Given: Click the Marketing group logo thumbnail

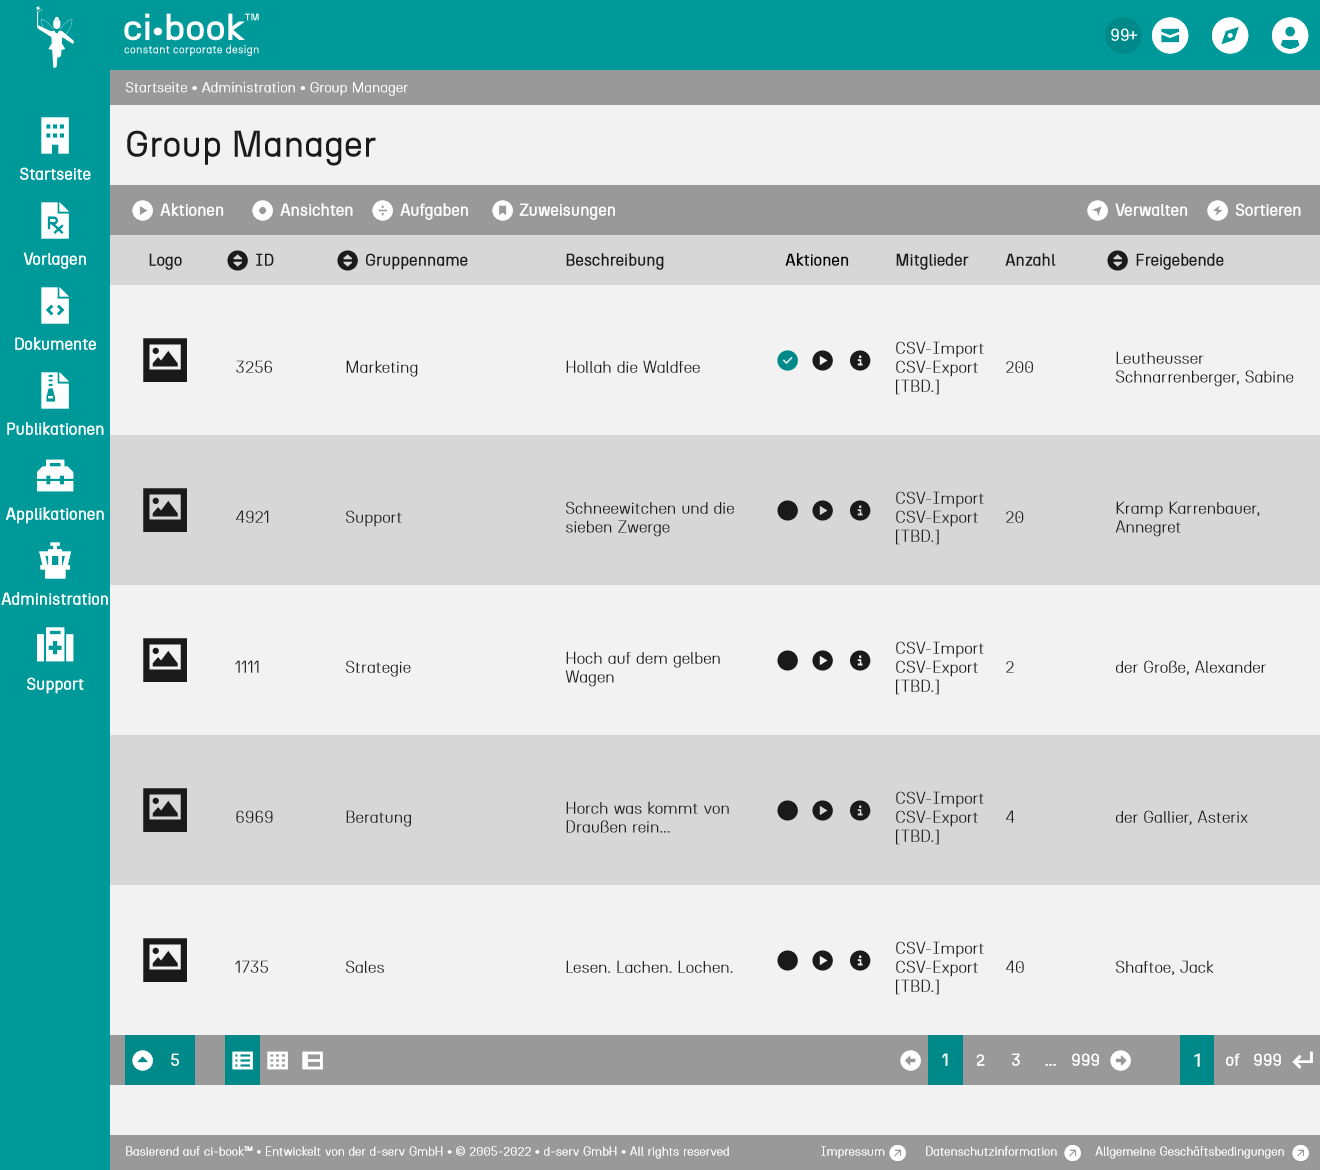Looking at the screenshot, I should [x=165, y=360].
